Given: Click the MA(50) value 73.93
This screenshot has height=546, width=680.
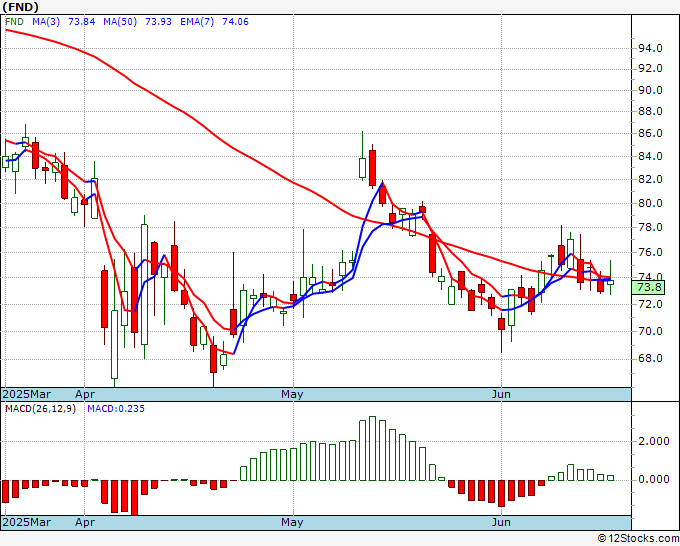Looking at the screenshot, I should (158, 22).
